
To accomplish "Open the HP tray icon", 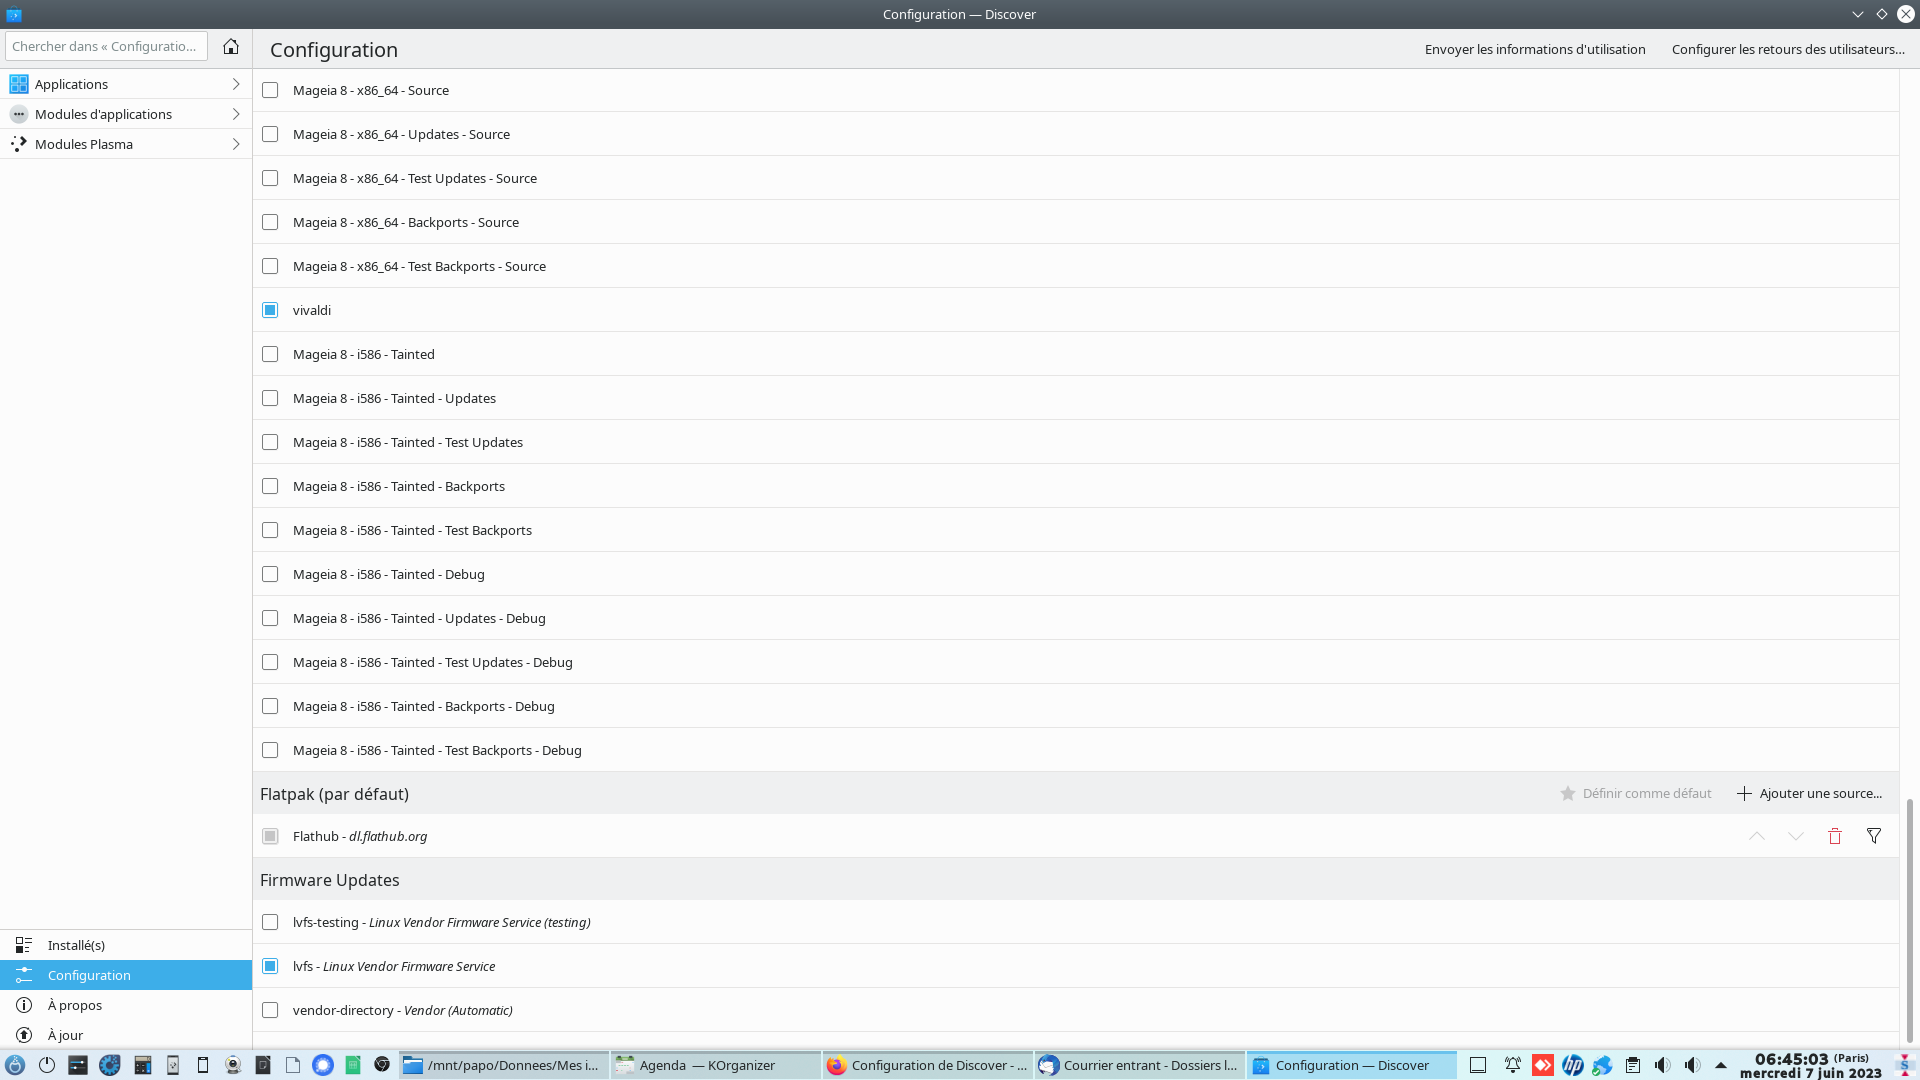I will click(1573, 1065).
